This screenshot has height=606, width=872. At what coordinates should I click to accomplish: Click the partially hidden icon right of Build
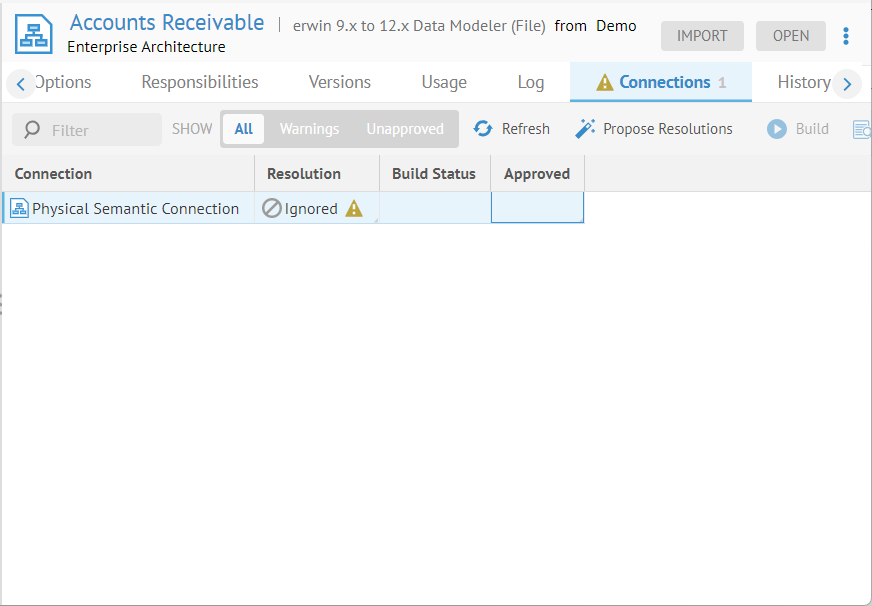click(861, 129)
